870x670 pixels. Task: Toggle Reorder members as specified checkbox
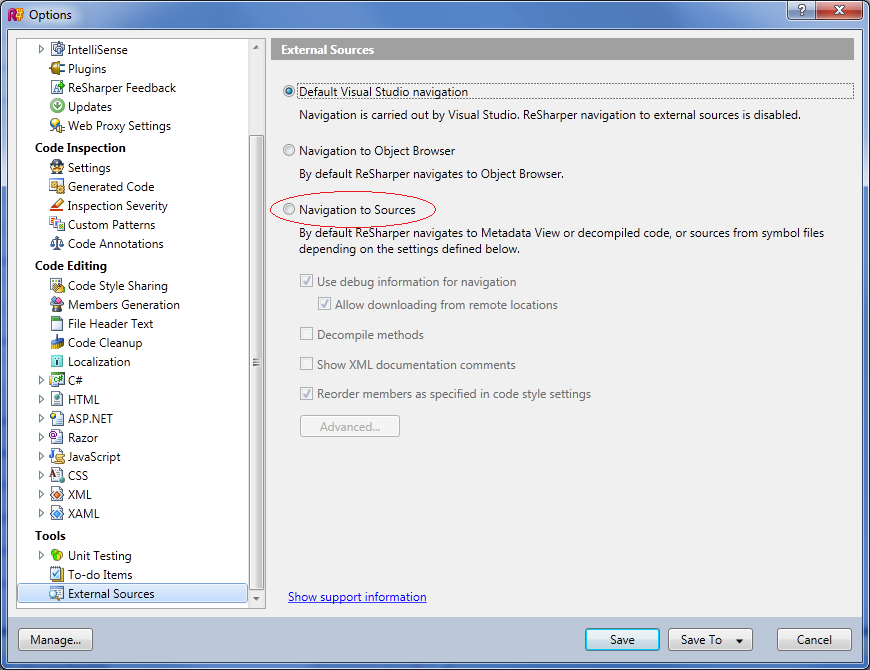pyautogui.click(x=306, y=393)
